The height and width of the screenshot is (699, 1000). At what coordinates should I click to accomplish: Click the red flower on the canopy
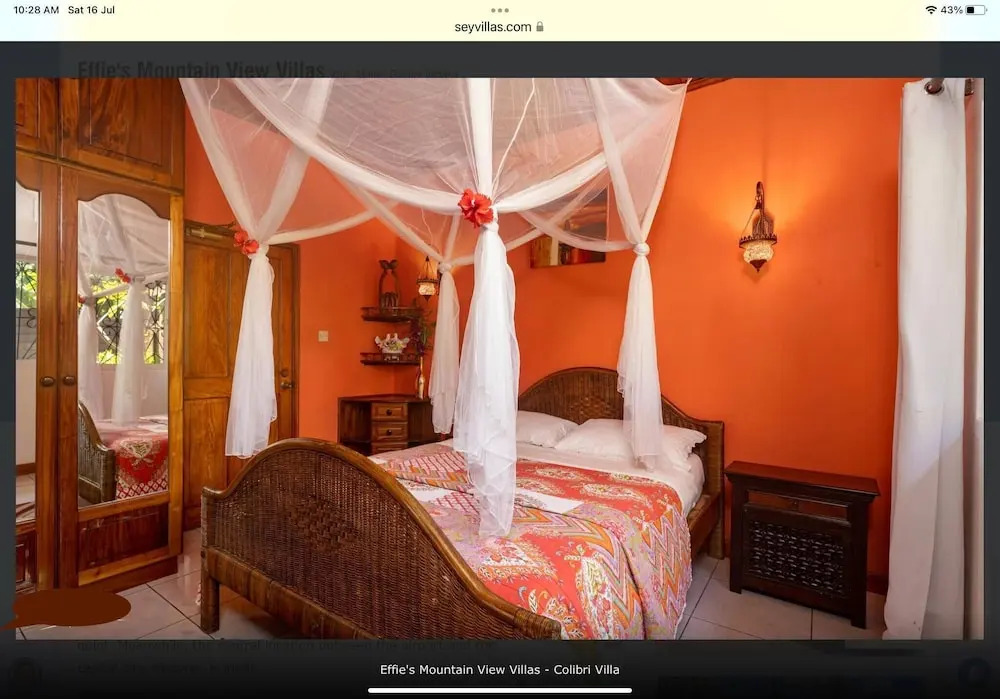click(x=476, y=207)
